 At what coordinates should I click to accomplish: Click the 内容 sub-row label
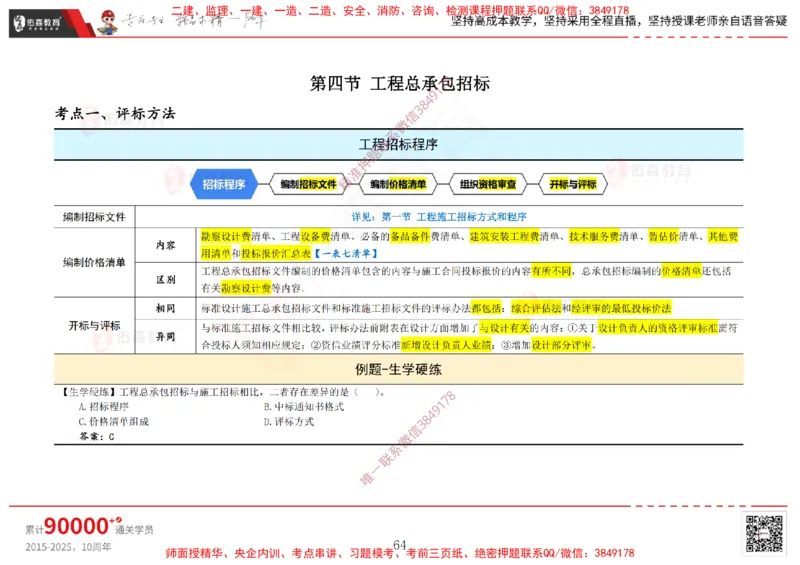pos(166,245)
